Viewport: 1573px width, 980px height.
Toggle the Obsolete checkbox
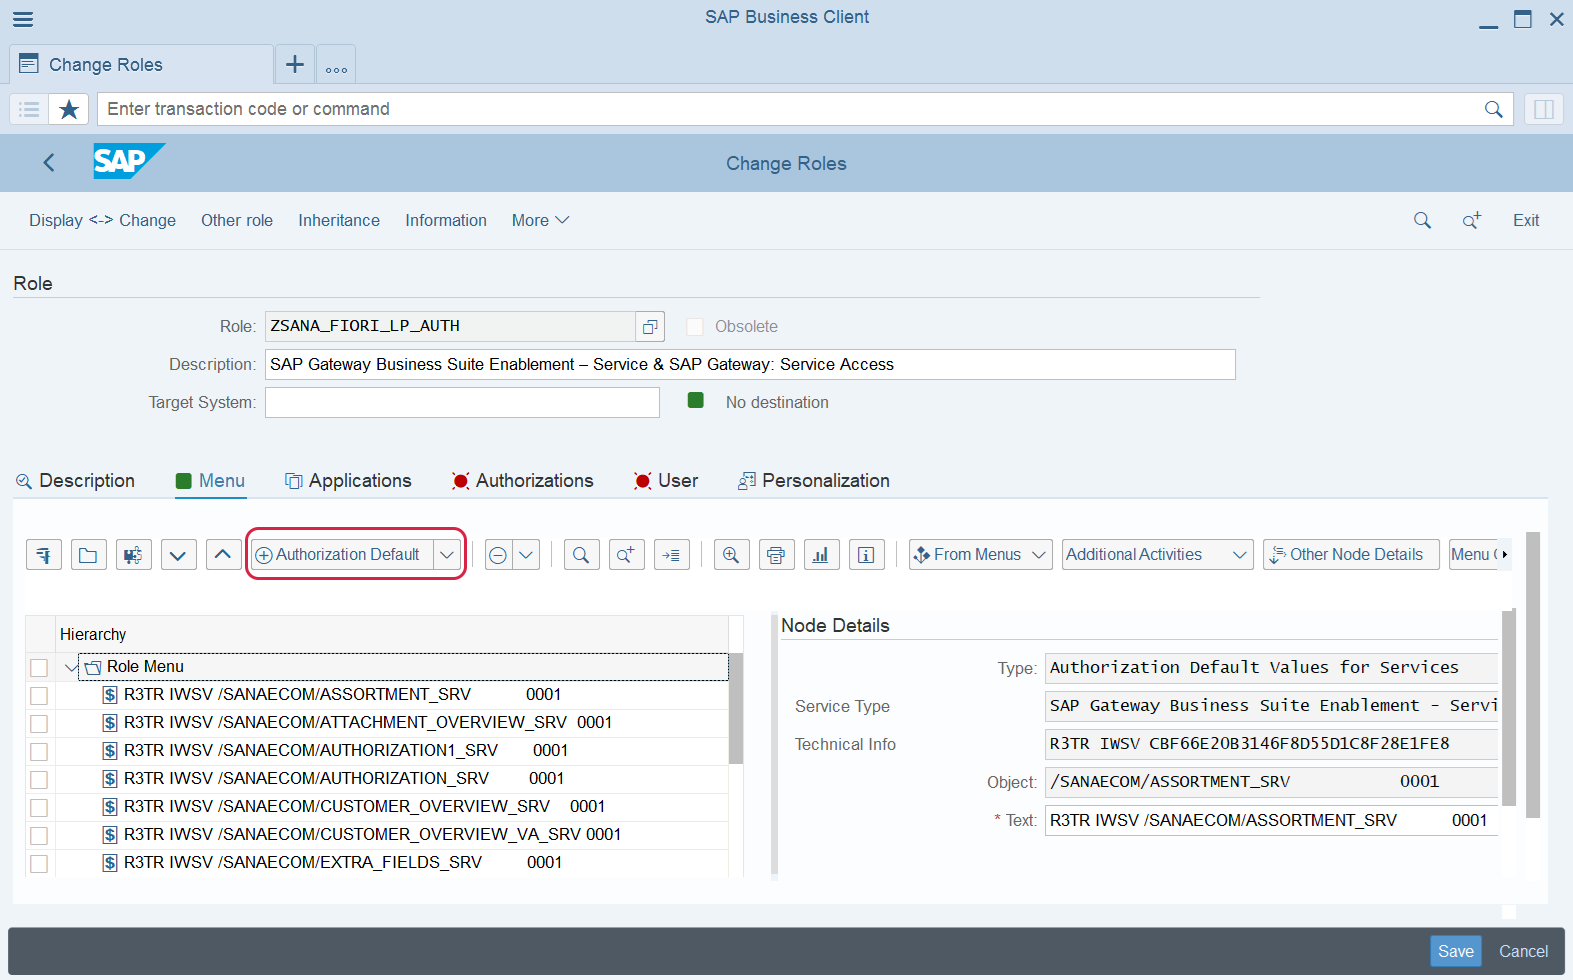click(x=695, y=326)
